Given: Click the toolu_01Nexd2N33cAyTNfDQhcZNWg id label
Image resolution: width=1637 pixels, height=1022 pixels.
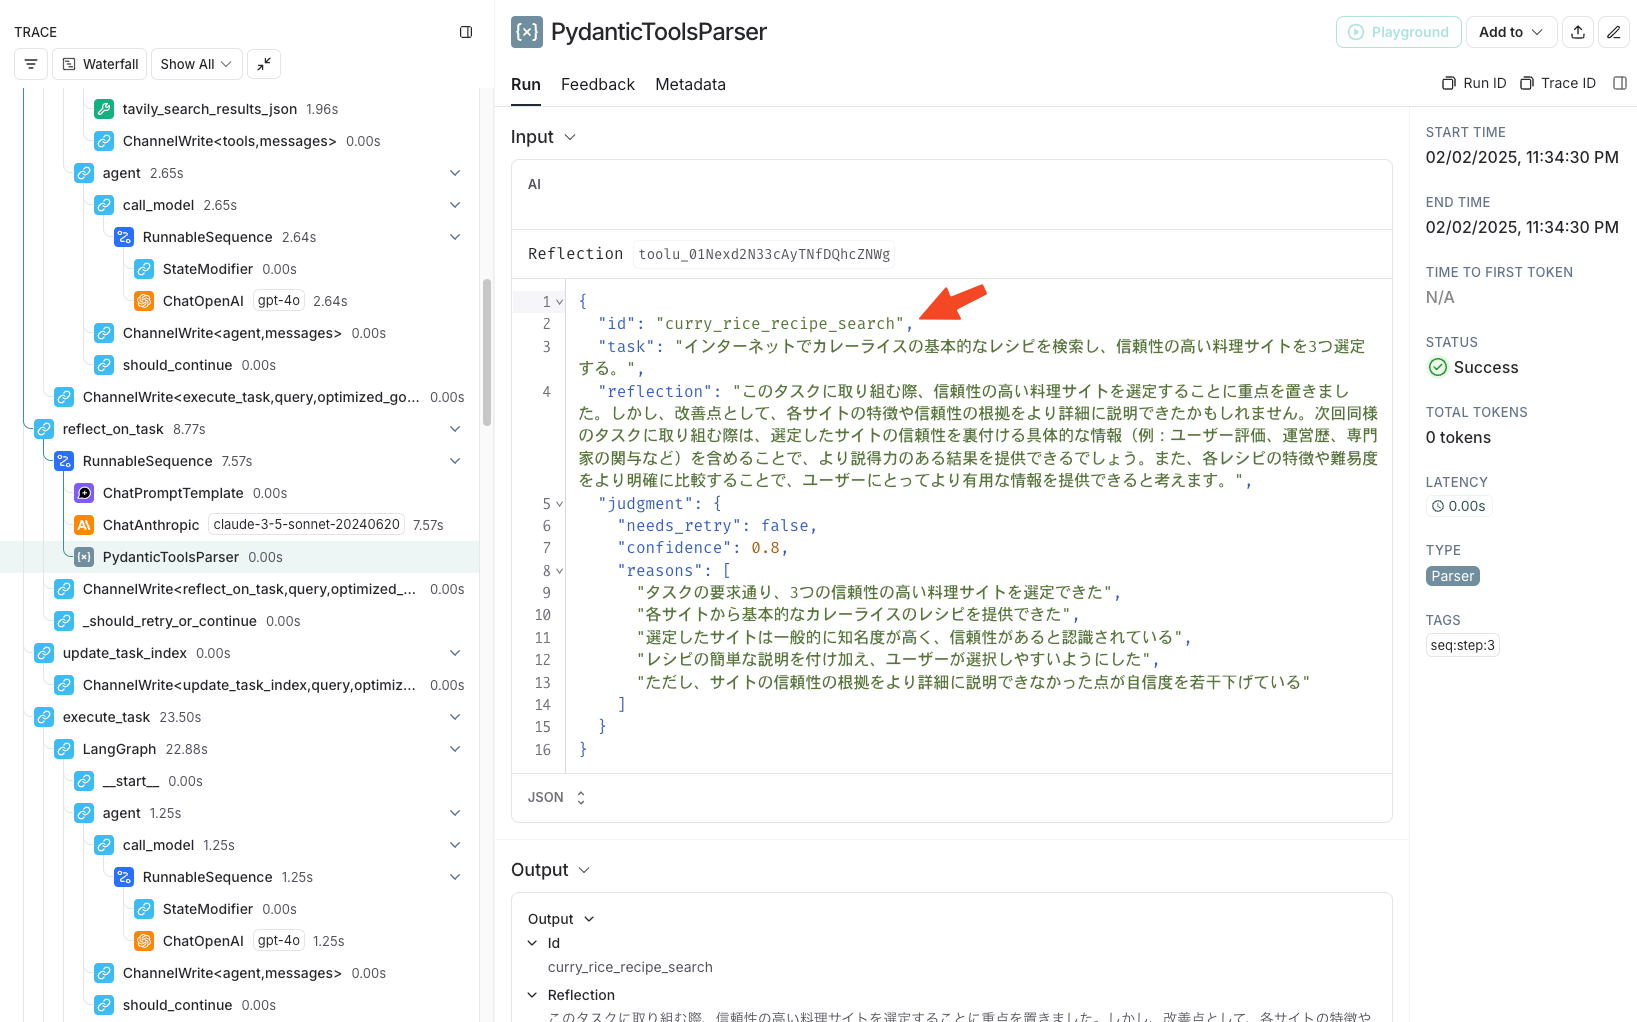Looking at the screenshot, I should pyautogui.click(x=764, y=254).
